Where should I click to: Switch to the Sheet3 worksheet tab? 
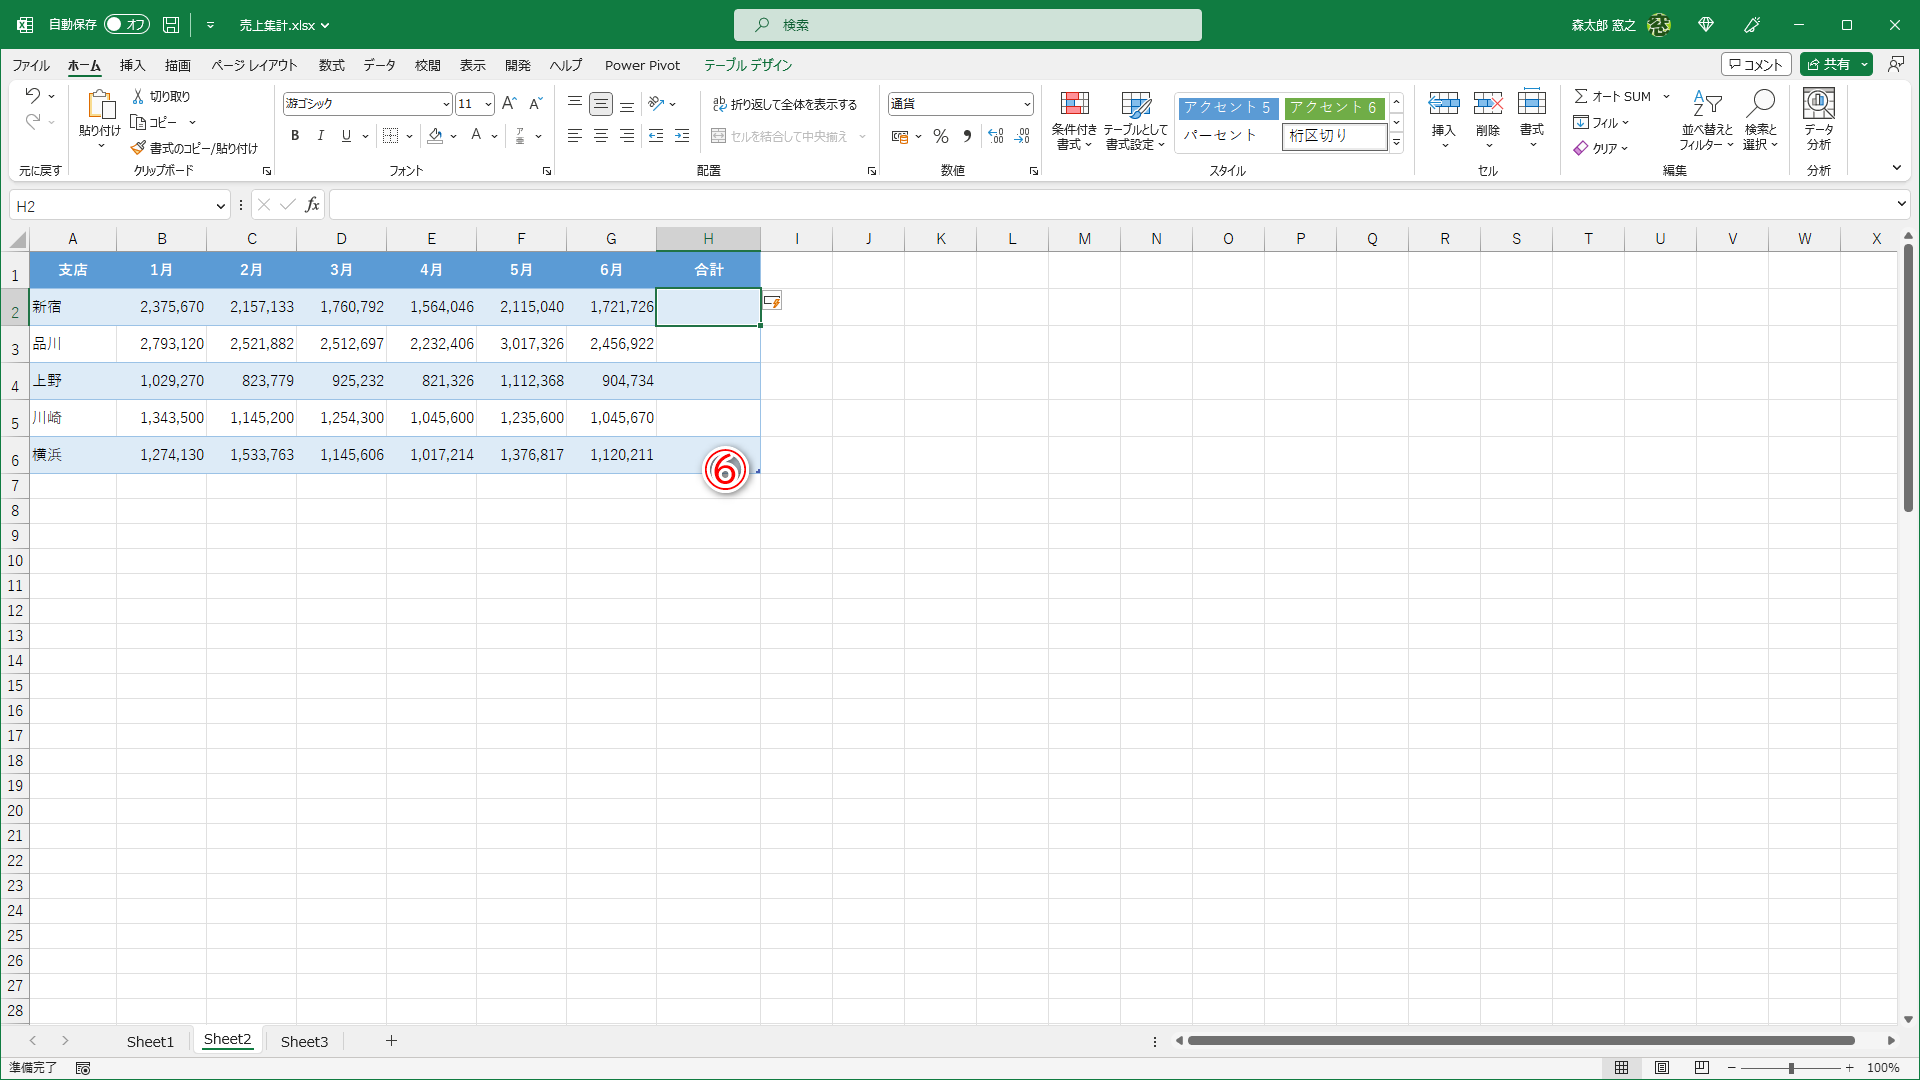304,1041
